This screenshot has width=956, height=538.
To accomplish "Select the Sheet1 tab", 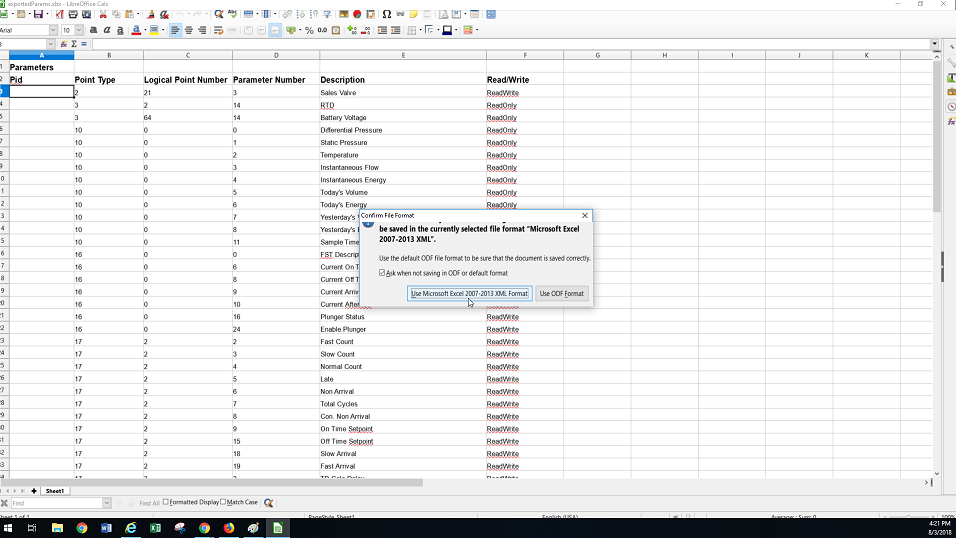I will pyautogui.click(x=54, y=491).
